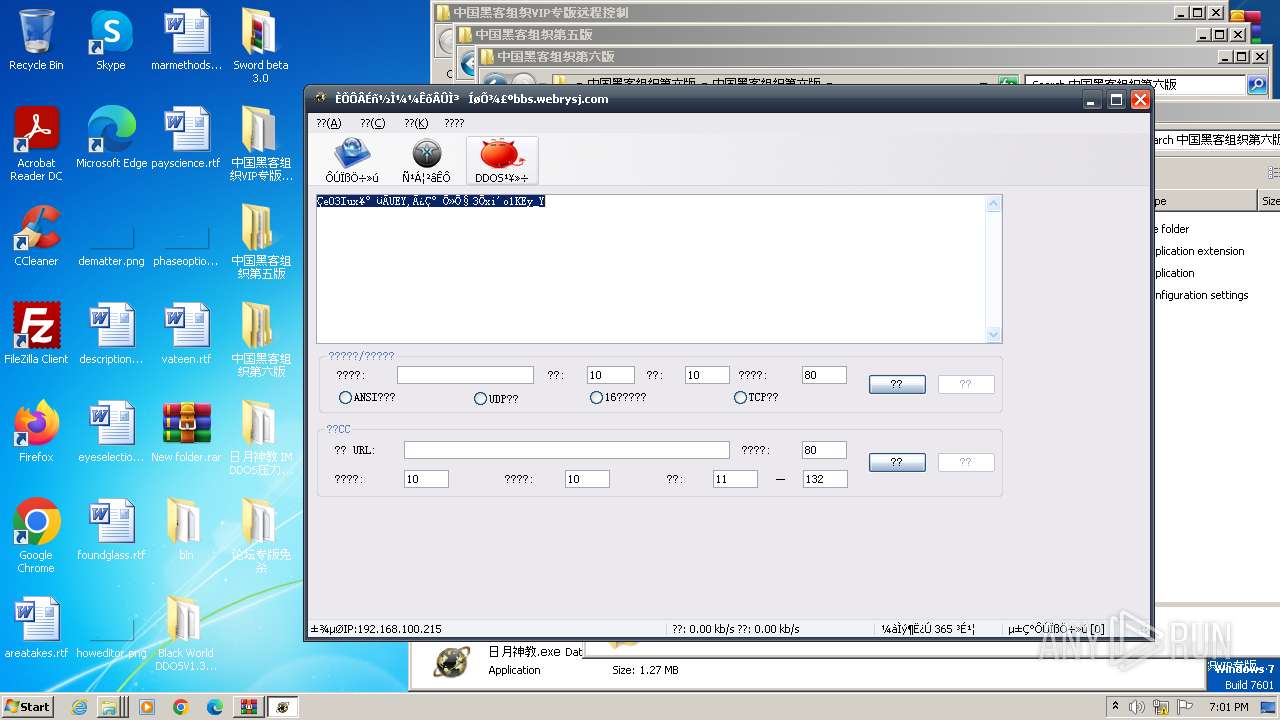Select the bin folder desktop icon
This screenshot has width=1280, height=720.
tap(186, 531)
